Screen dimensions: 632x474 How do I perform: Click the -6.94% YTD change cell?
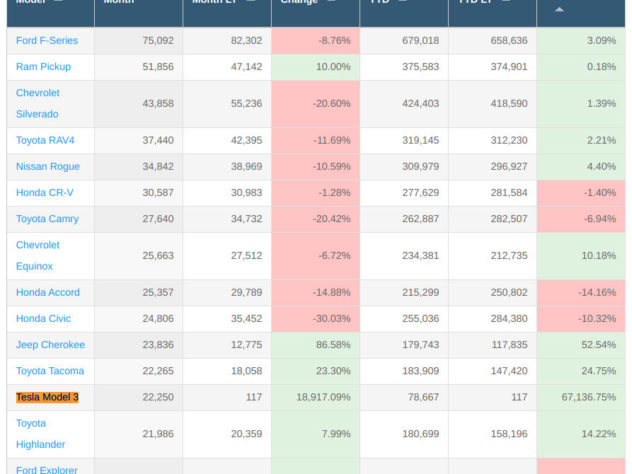(x=581, y=219)
